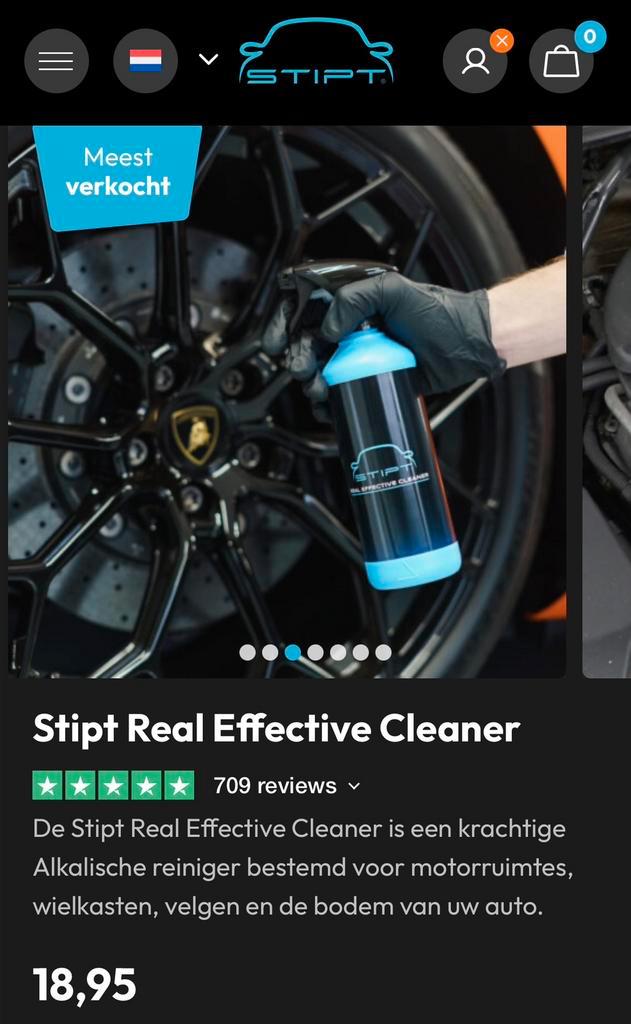
Task: Open the shopping bag cart
Action: pyautogui.click(x=561, y=61)
